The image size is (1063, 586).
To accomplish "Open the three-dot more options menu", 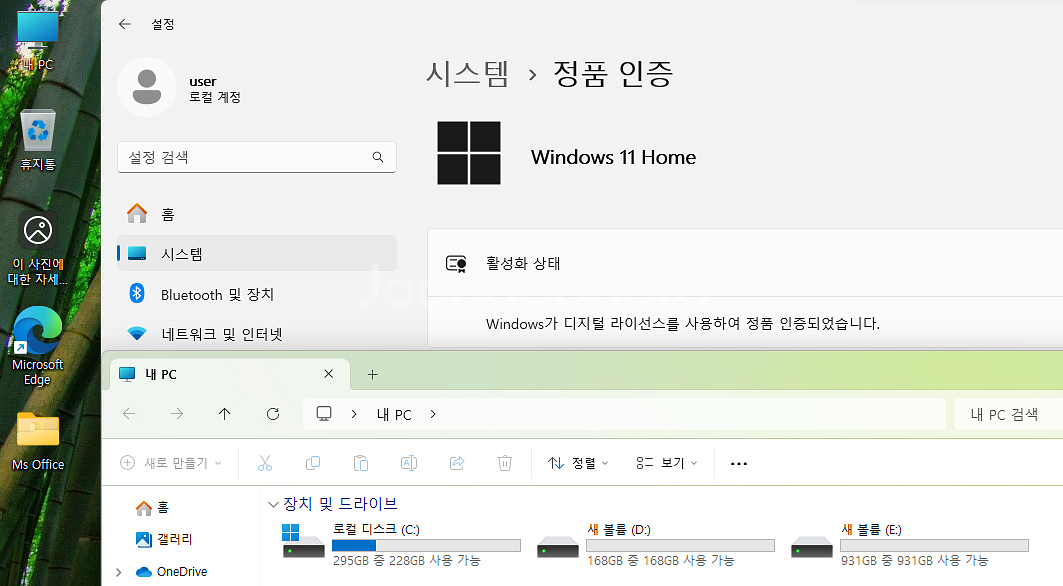I will (739, 464).
